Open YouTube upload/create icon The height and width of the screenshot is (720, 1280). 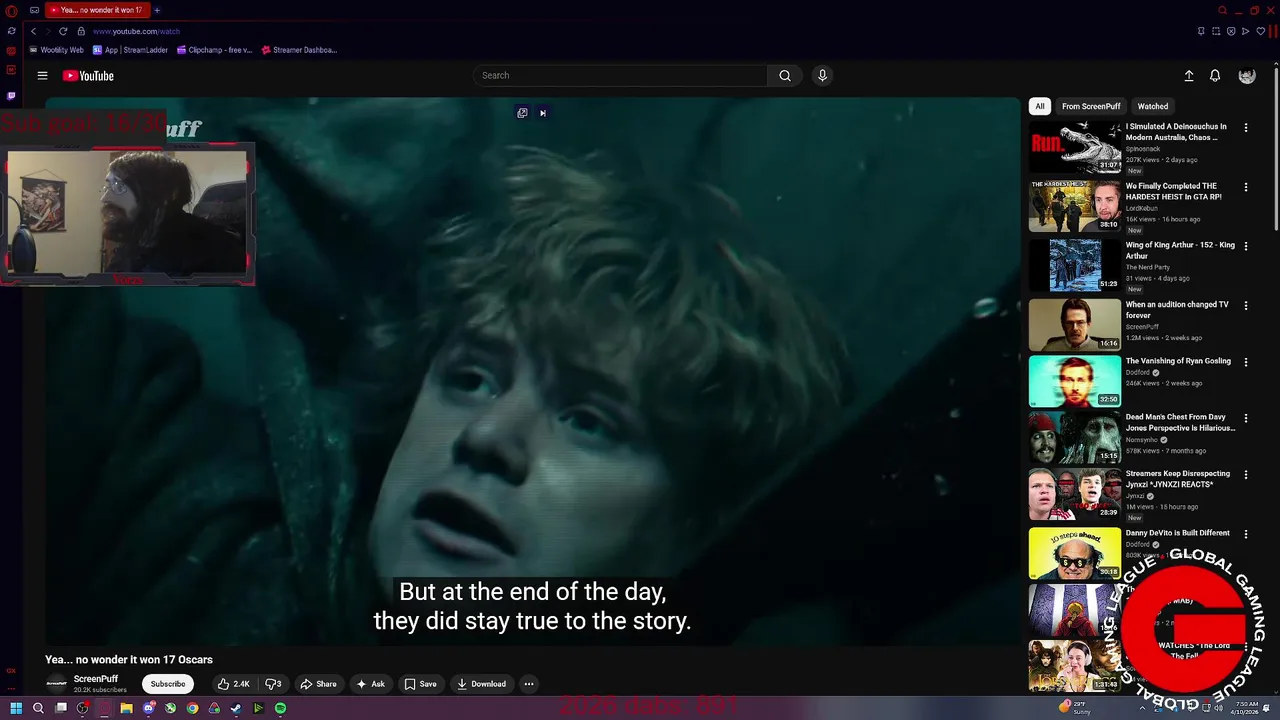tap(1189, 76)
